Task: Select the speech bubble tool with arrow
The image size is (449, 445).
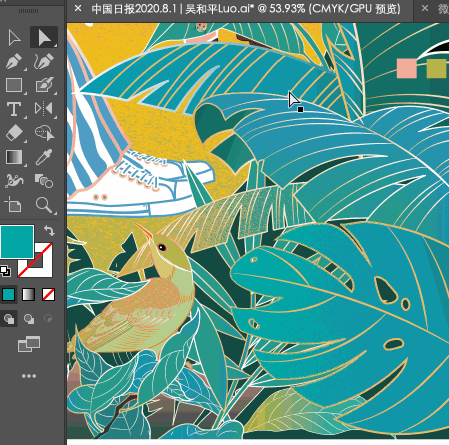Action: [x=45, y=133]
